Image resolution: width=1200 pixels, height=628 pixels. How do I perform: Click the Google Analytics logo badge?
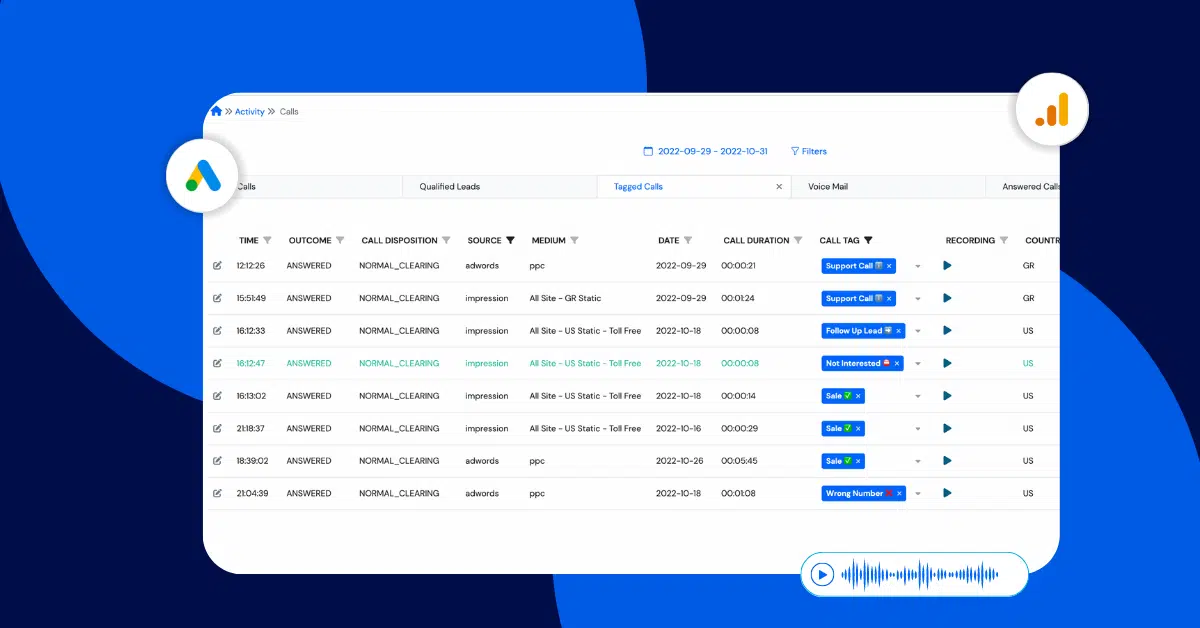(1052, 109)
